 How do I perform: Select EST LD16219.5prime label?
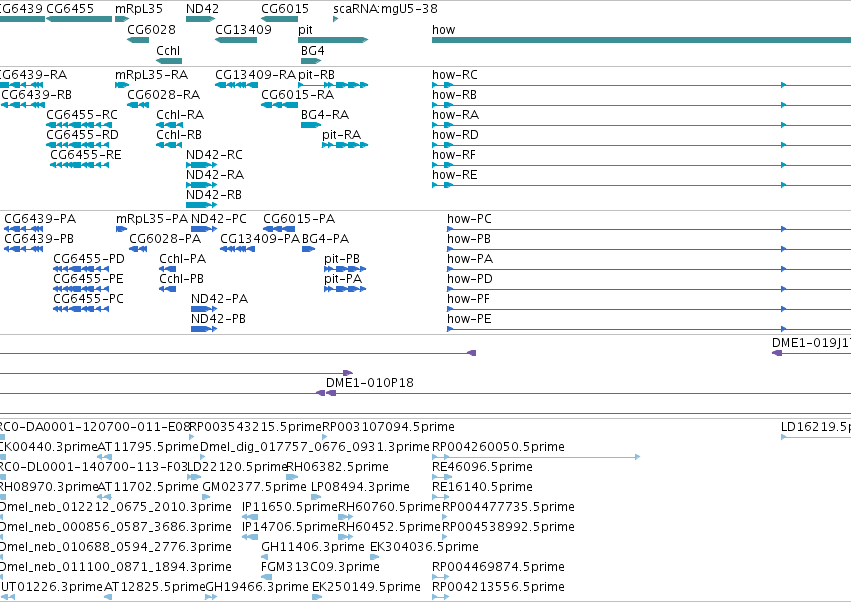coord(816,427)
